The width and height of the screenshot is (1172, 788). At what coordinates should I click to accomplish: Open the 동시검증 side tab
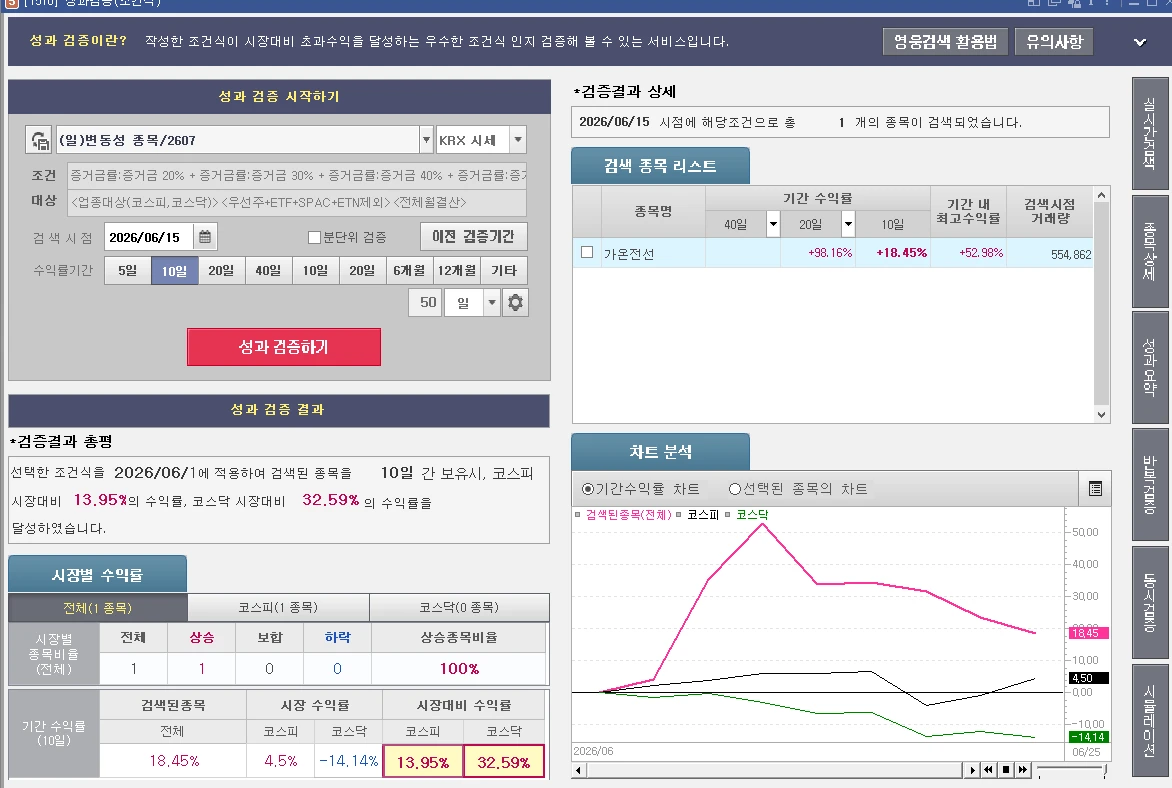(1150, 602)
